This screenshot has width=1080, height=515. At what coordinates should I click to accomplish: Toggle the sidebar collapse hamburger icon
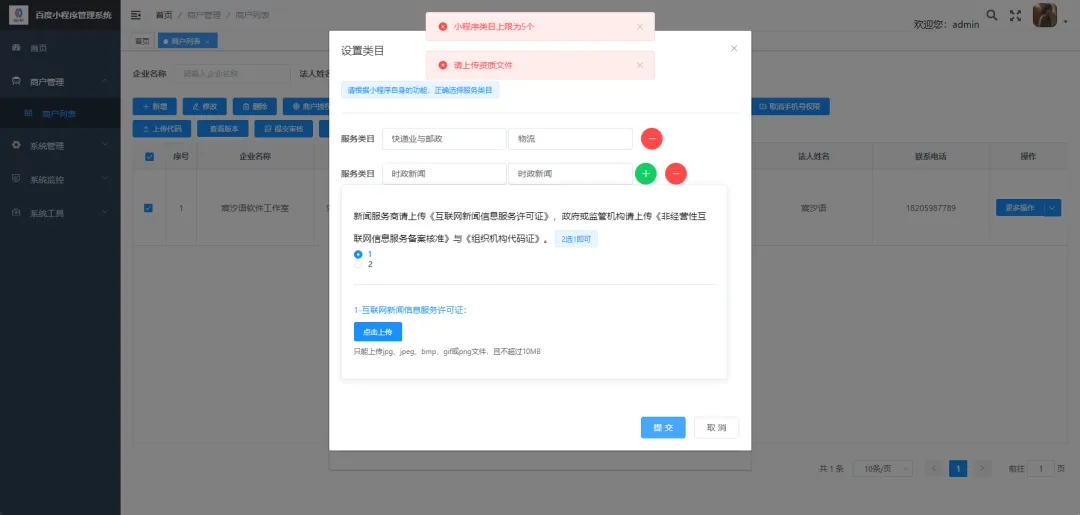[x=136, y=14]
